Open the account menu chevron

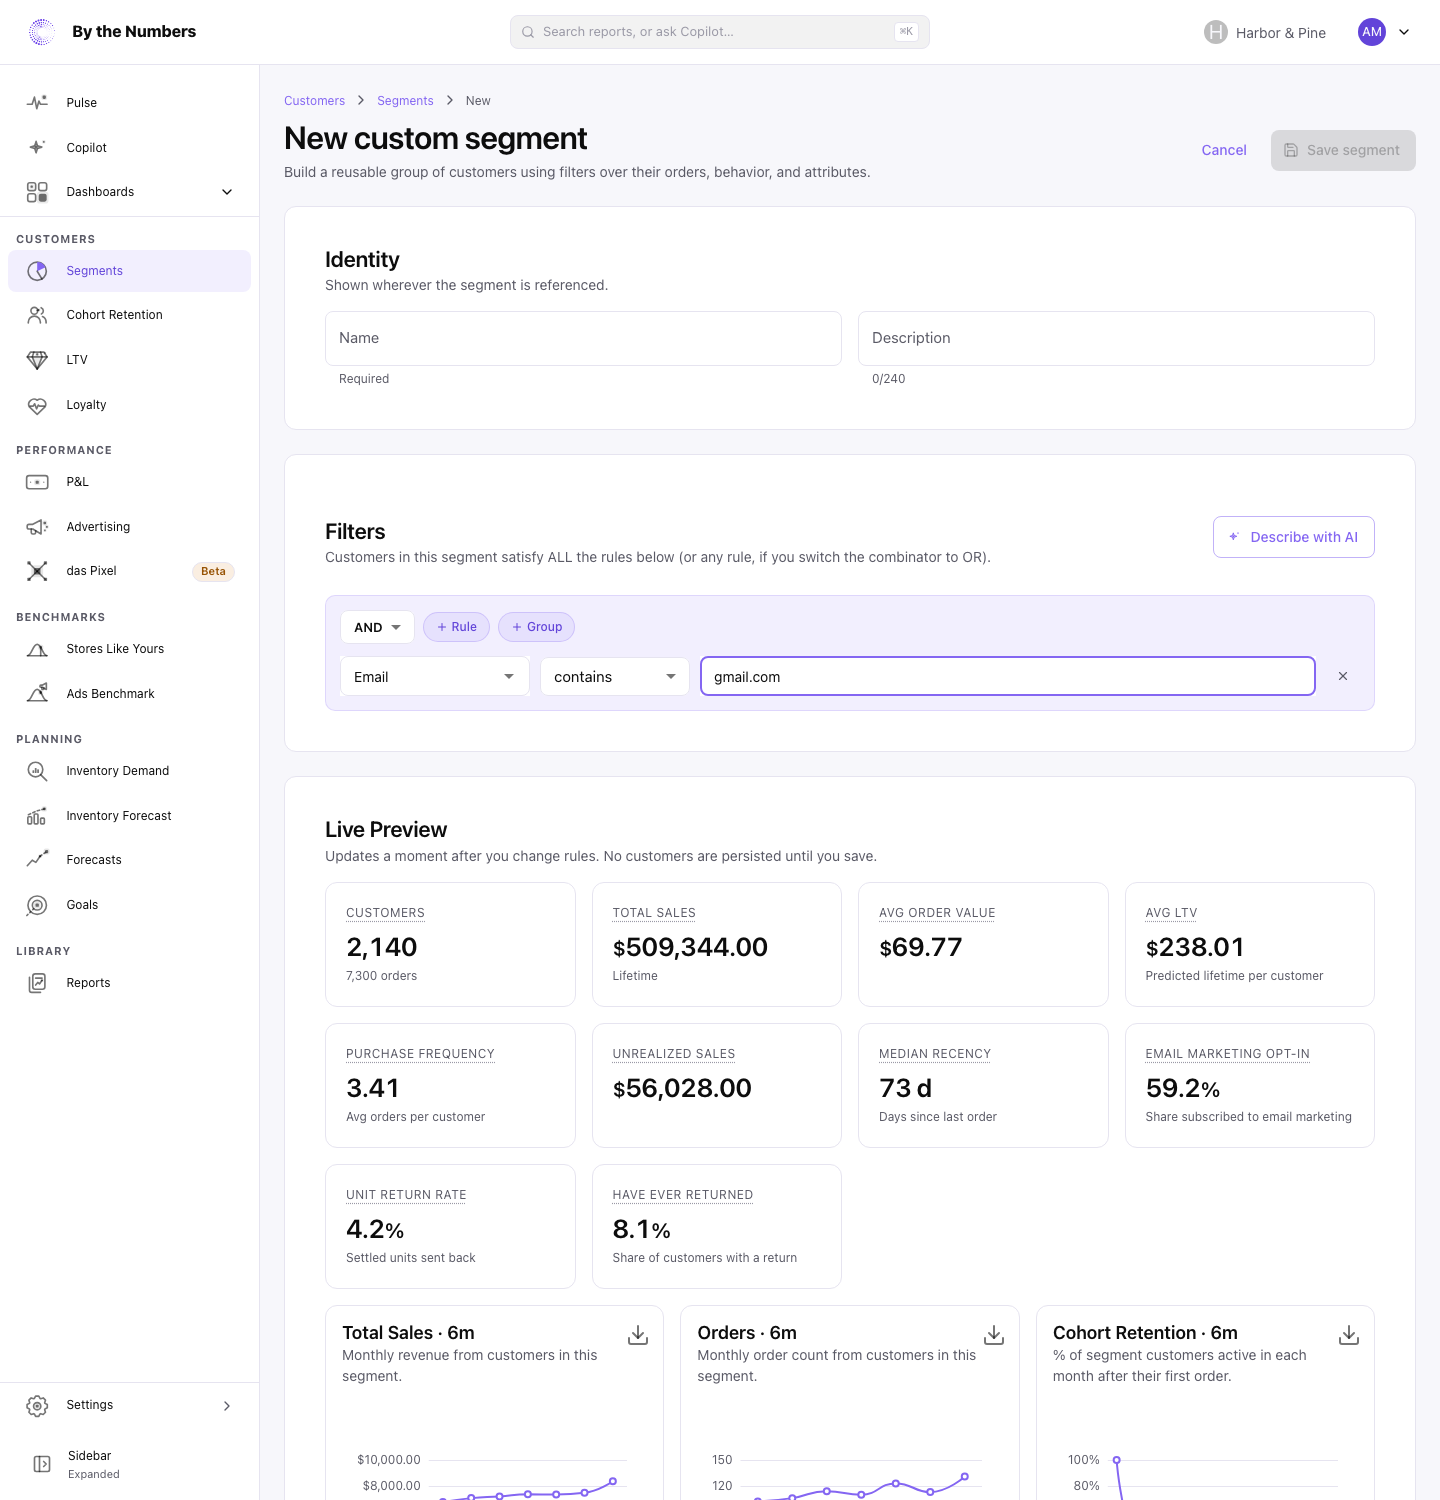[x=1404, y=32]
